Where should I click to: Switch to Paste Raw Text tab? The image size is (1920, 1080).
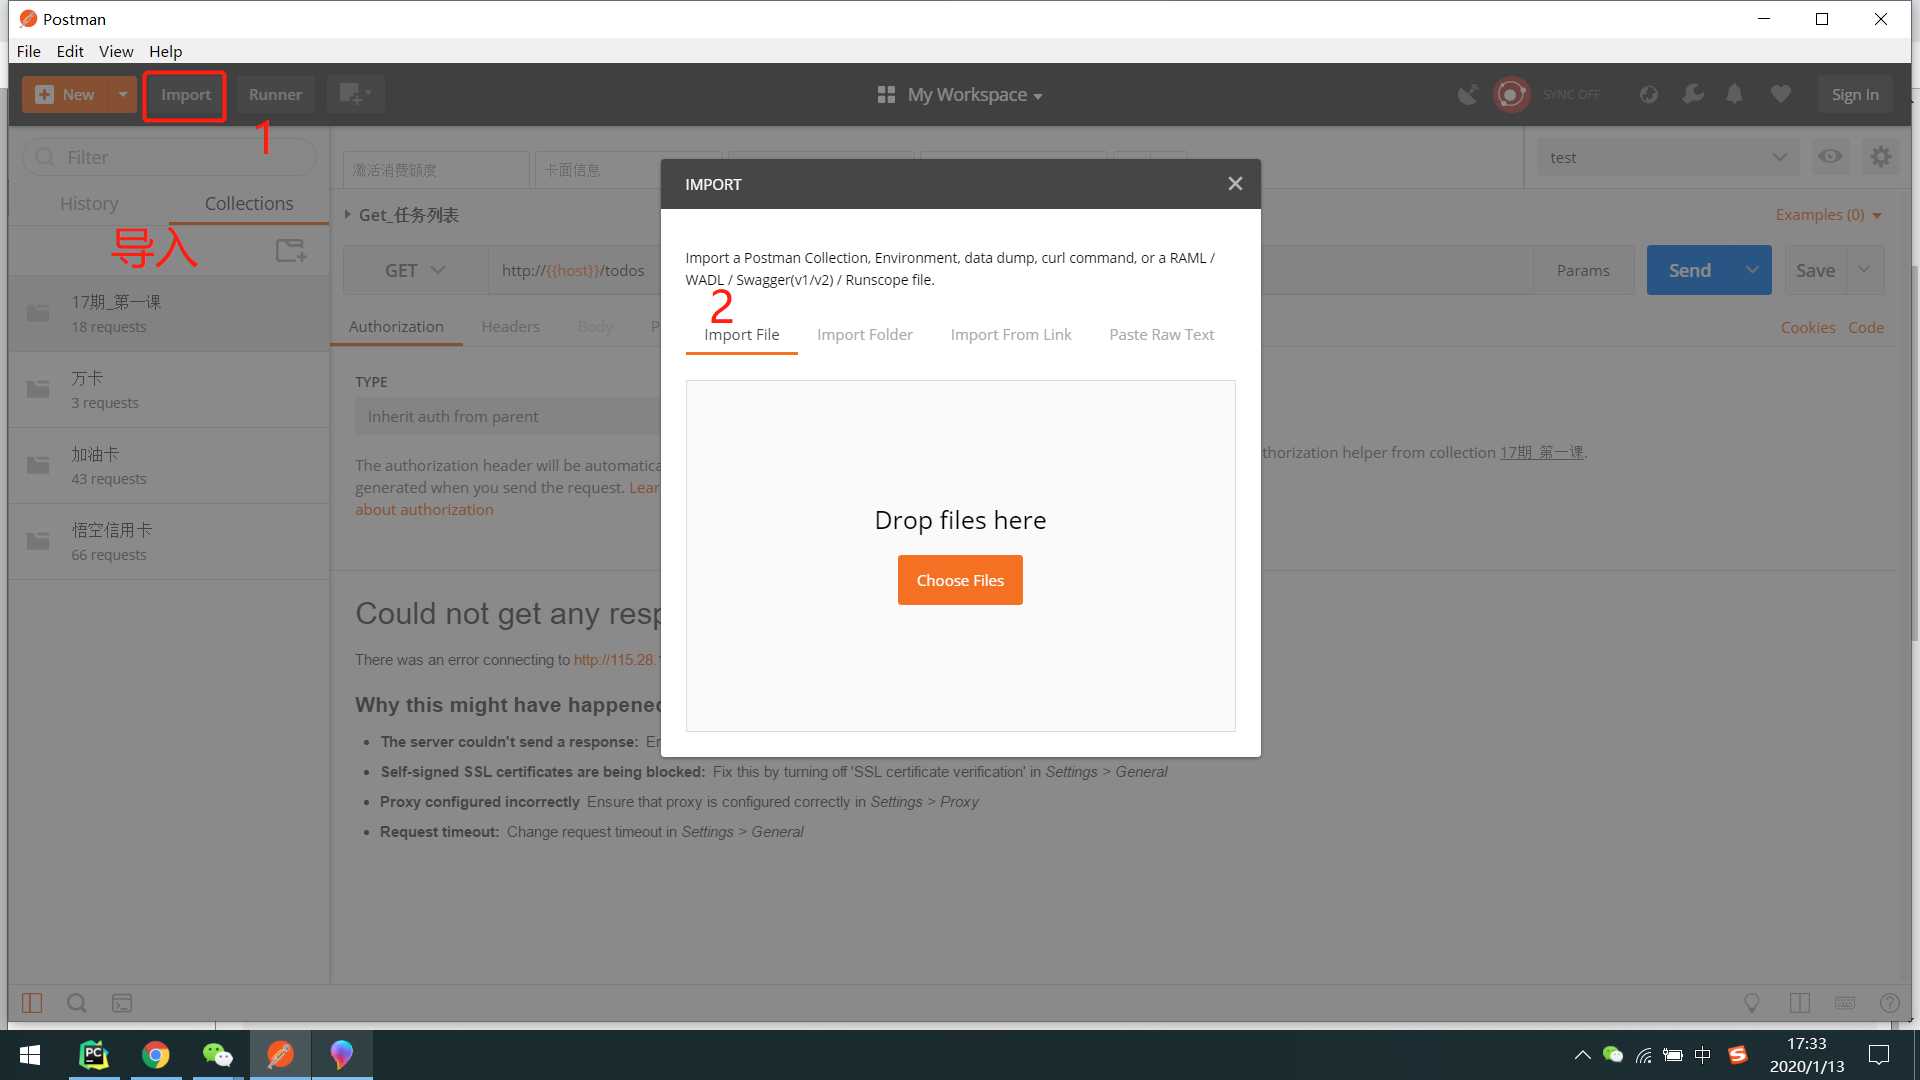coord(1162,334)
